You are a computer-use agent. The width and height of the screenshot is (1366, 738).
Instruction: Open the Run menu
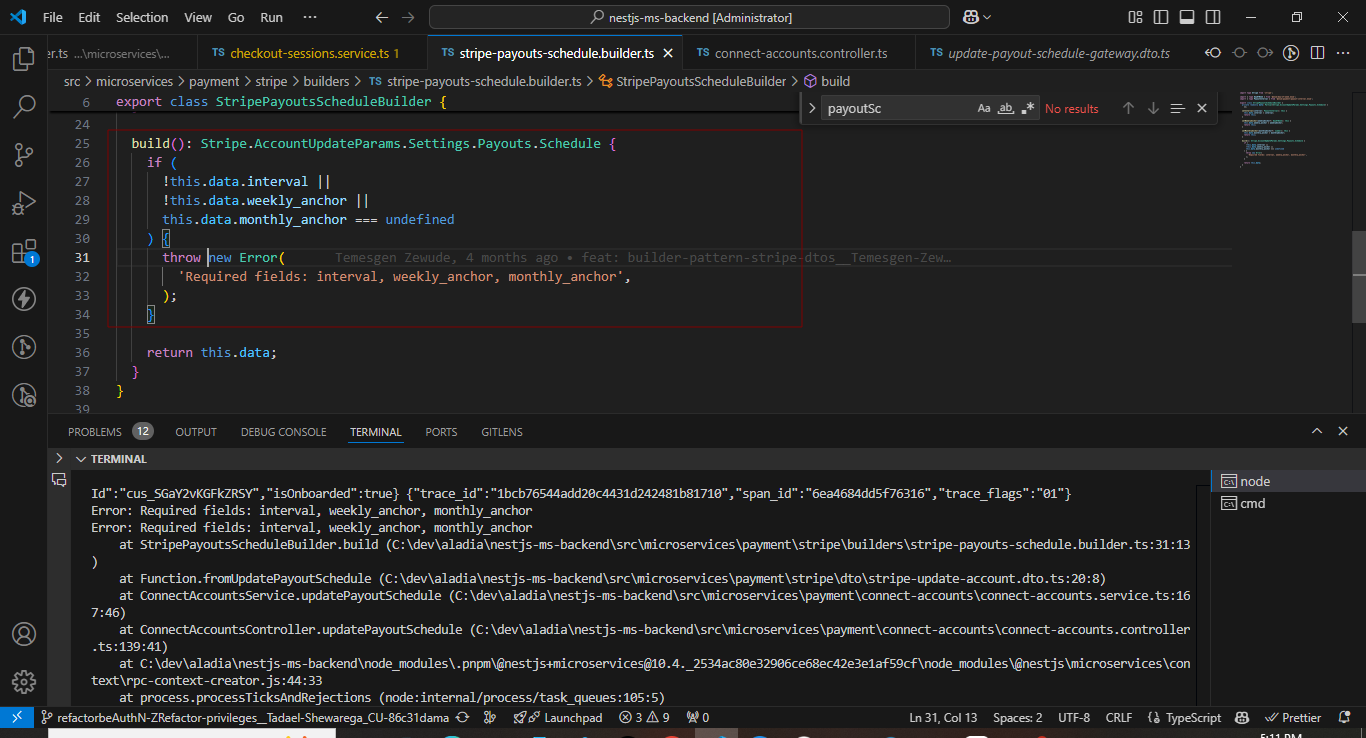(x=271, y=17)
